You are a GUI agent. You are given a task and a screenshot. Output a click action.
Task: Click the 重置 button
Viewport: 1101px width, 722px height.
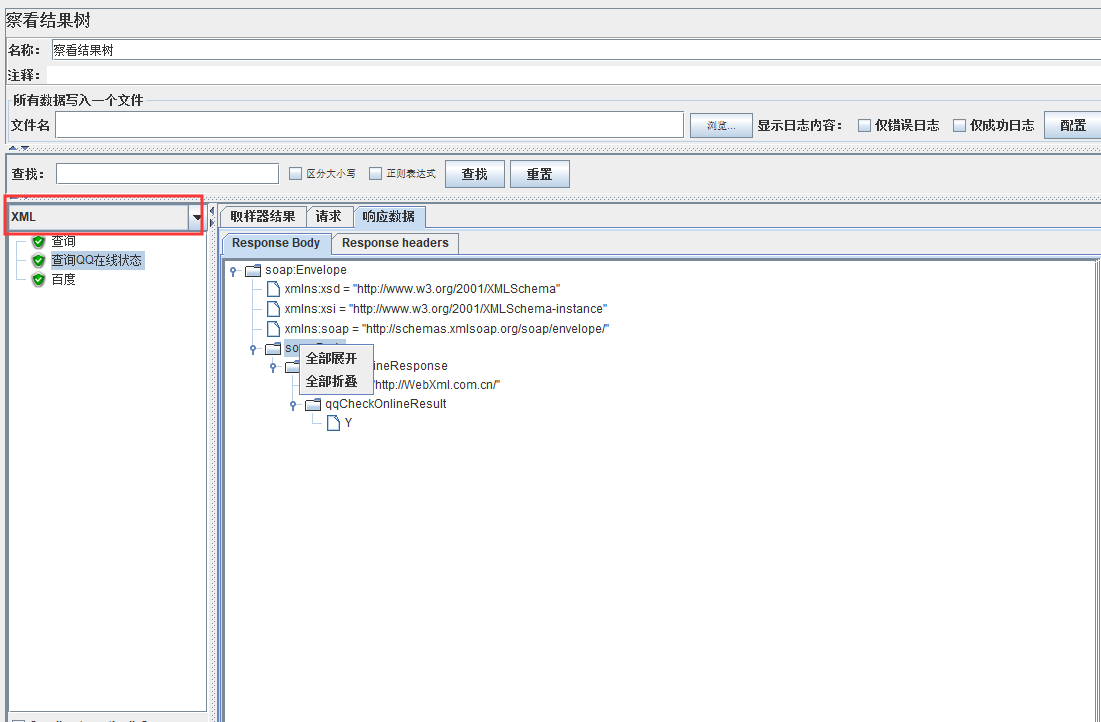click(539, 174)
